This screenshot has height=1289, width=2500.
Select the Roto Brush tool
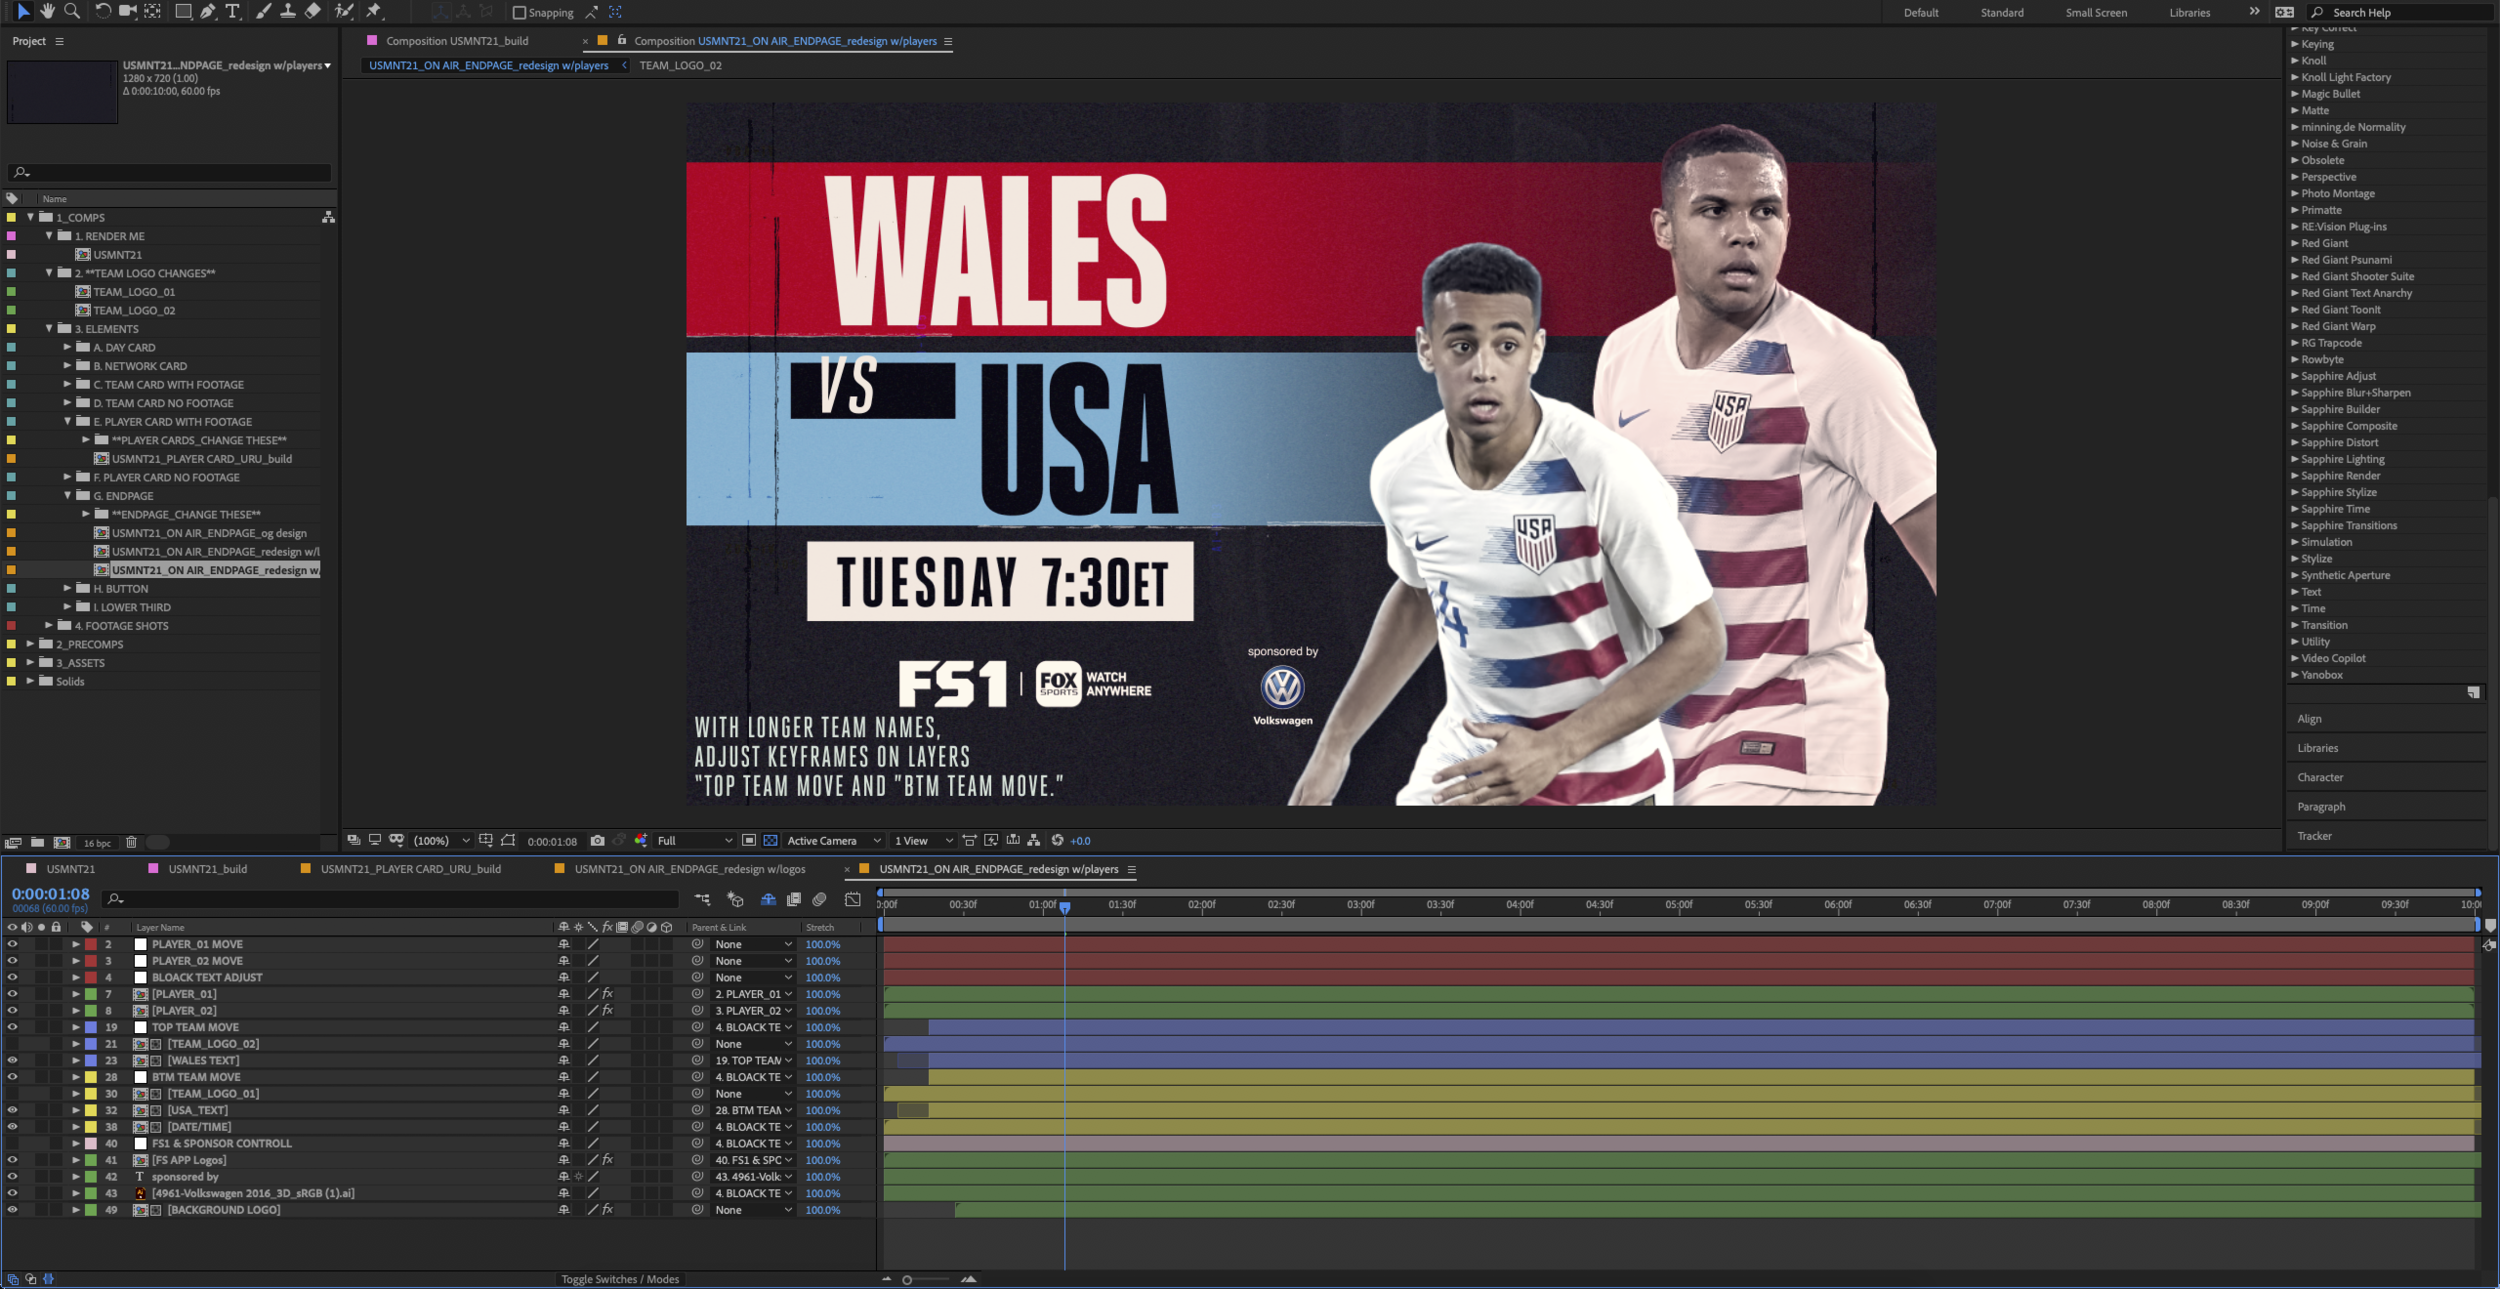click(x=344, y=11)
